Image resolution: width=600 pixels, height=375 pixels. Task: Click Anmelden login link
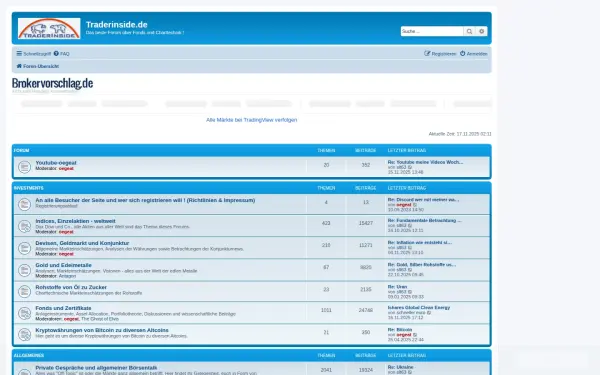pyautogui.click(x=474, y=54)
